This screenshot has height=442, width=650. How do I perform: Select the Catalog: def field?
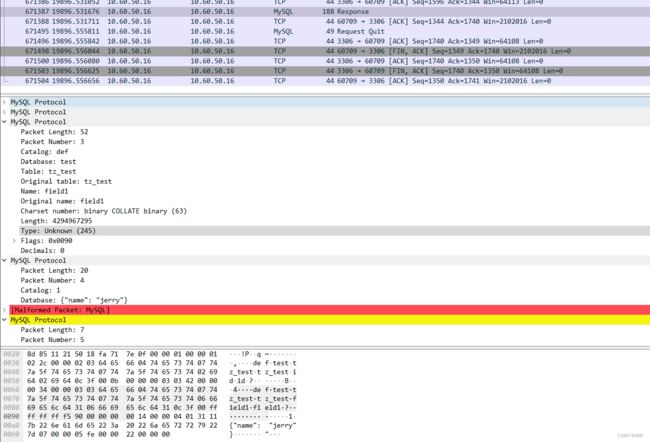tap(44, 152)
